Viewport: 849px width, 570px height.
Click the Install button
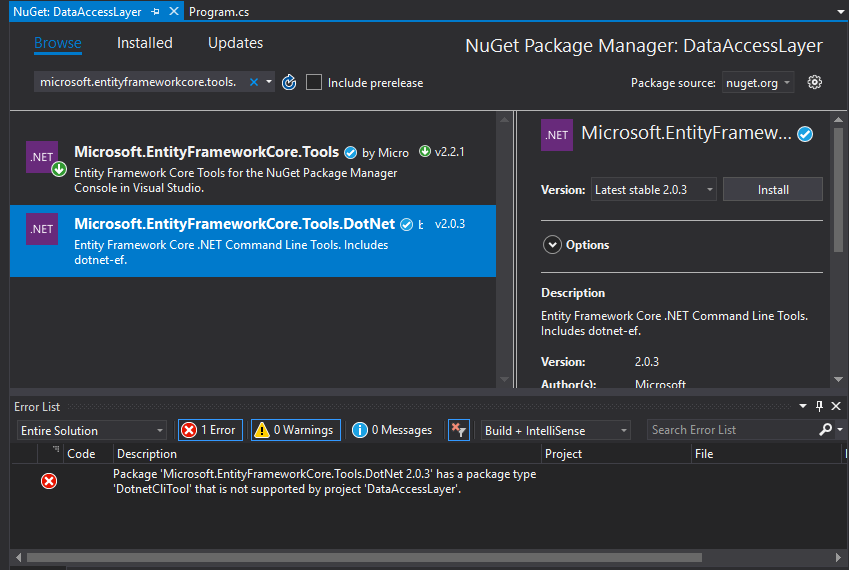pos(772,189)
